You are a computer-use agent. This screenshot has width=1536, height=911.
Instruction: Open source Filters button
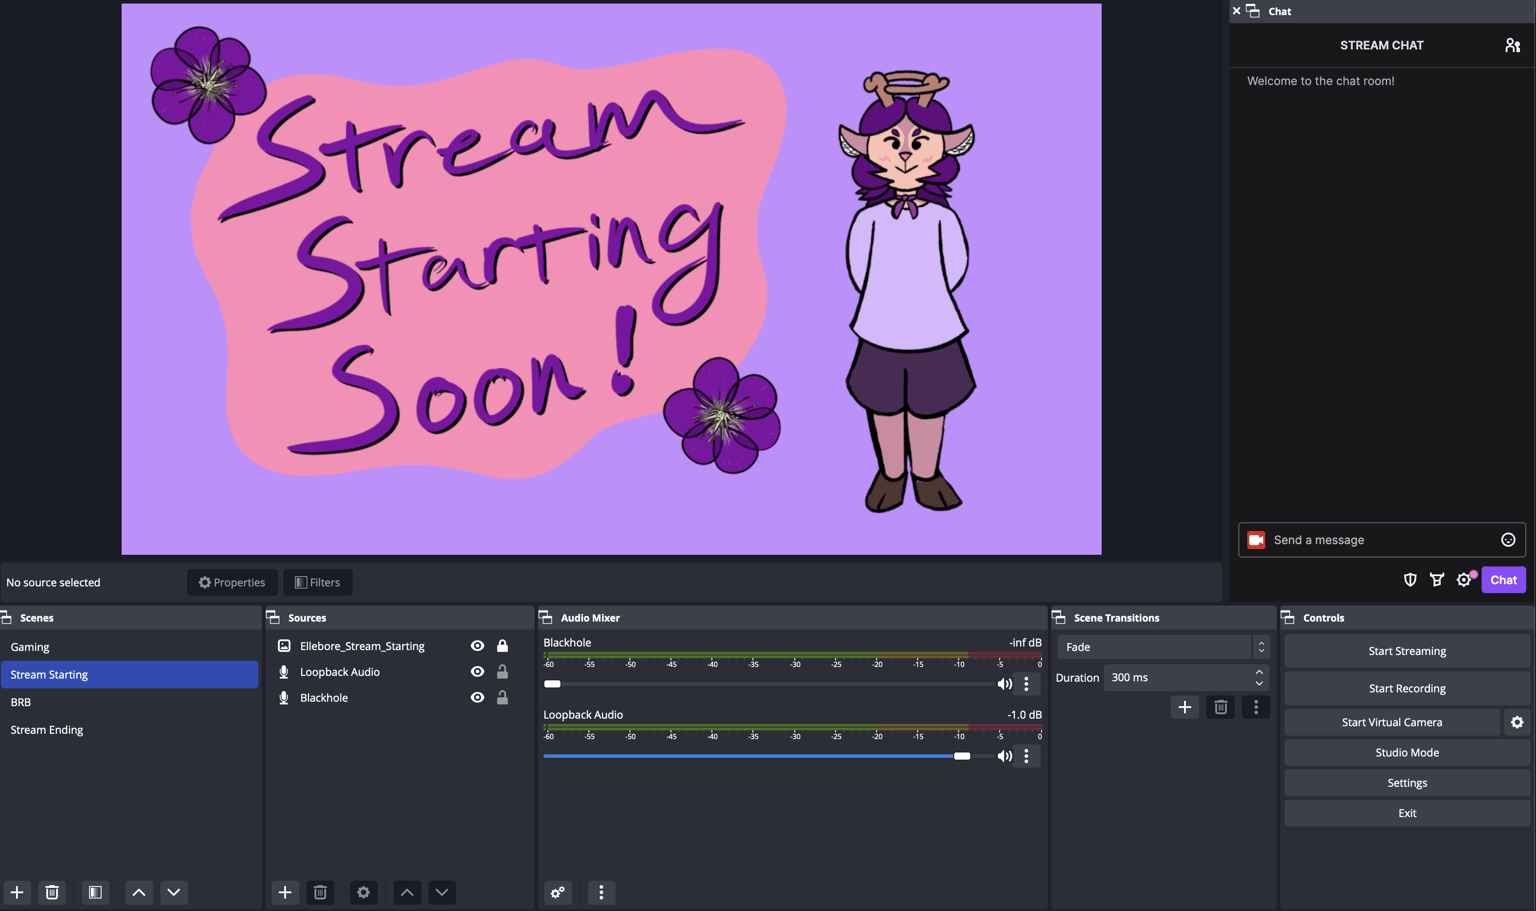pyautogui.click(x=318, y=582)
